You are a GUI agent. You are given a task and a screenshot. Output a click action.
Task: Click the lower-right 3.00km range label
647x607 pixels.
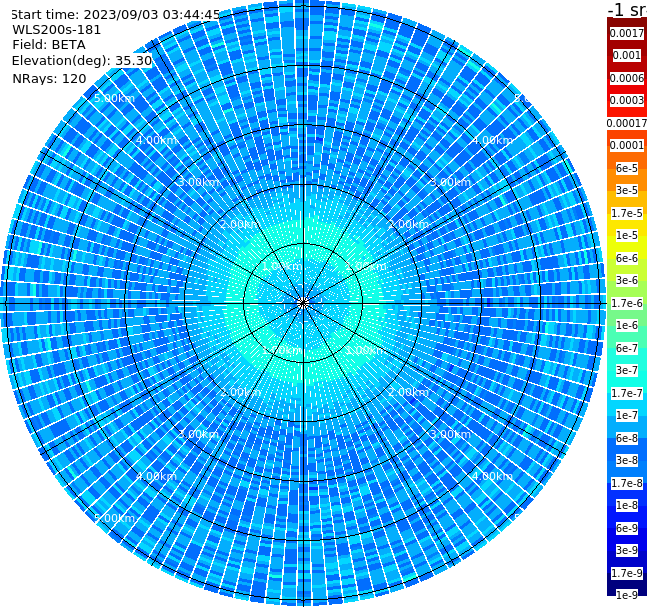click(450, 434)
